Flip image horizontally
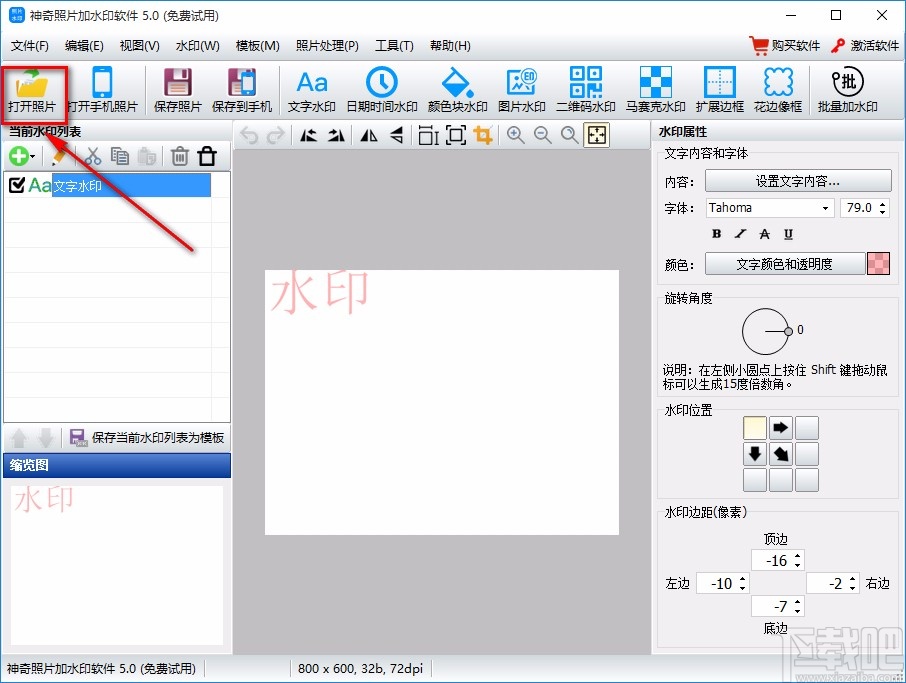The image size is (906, 683). [369, 135]
